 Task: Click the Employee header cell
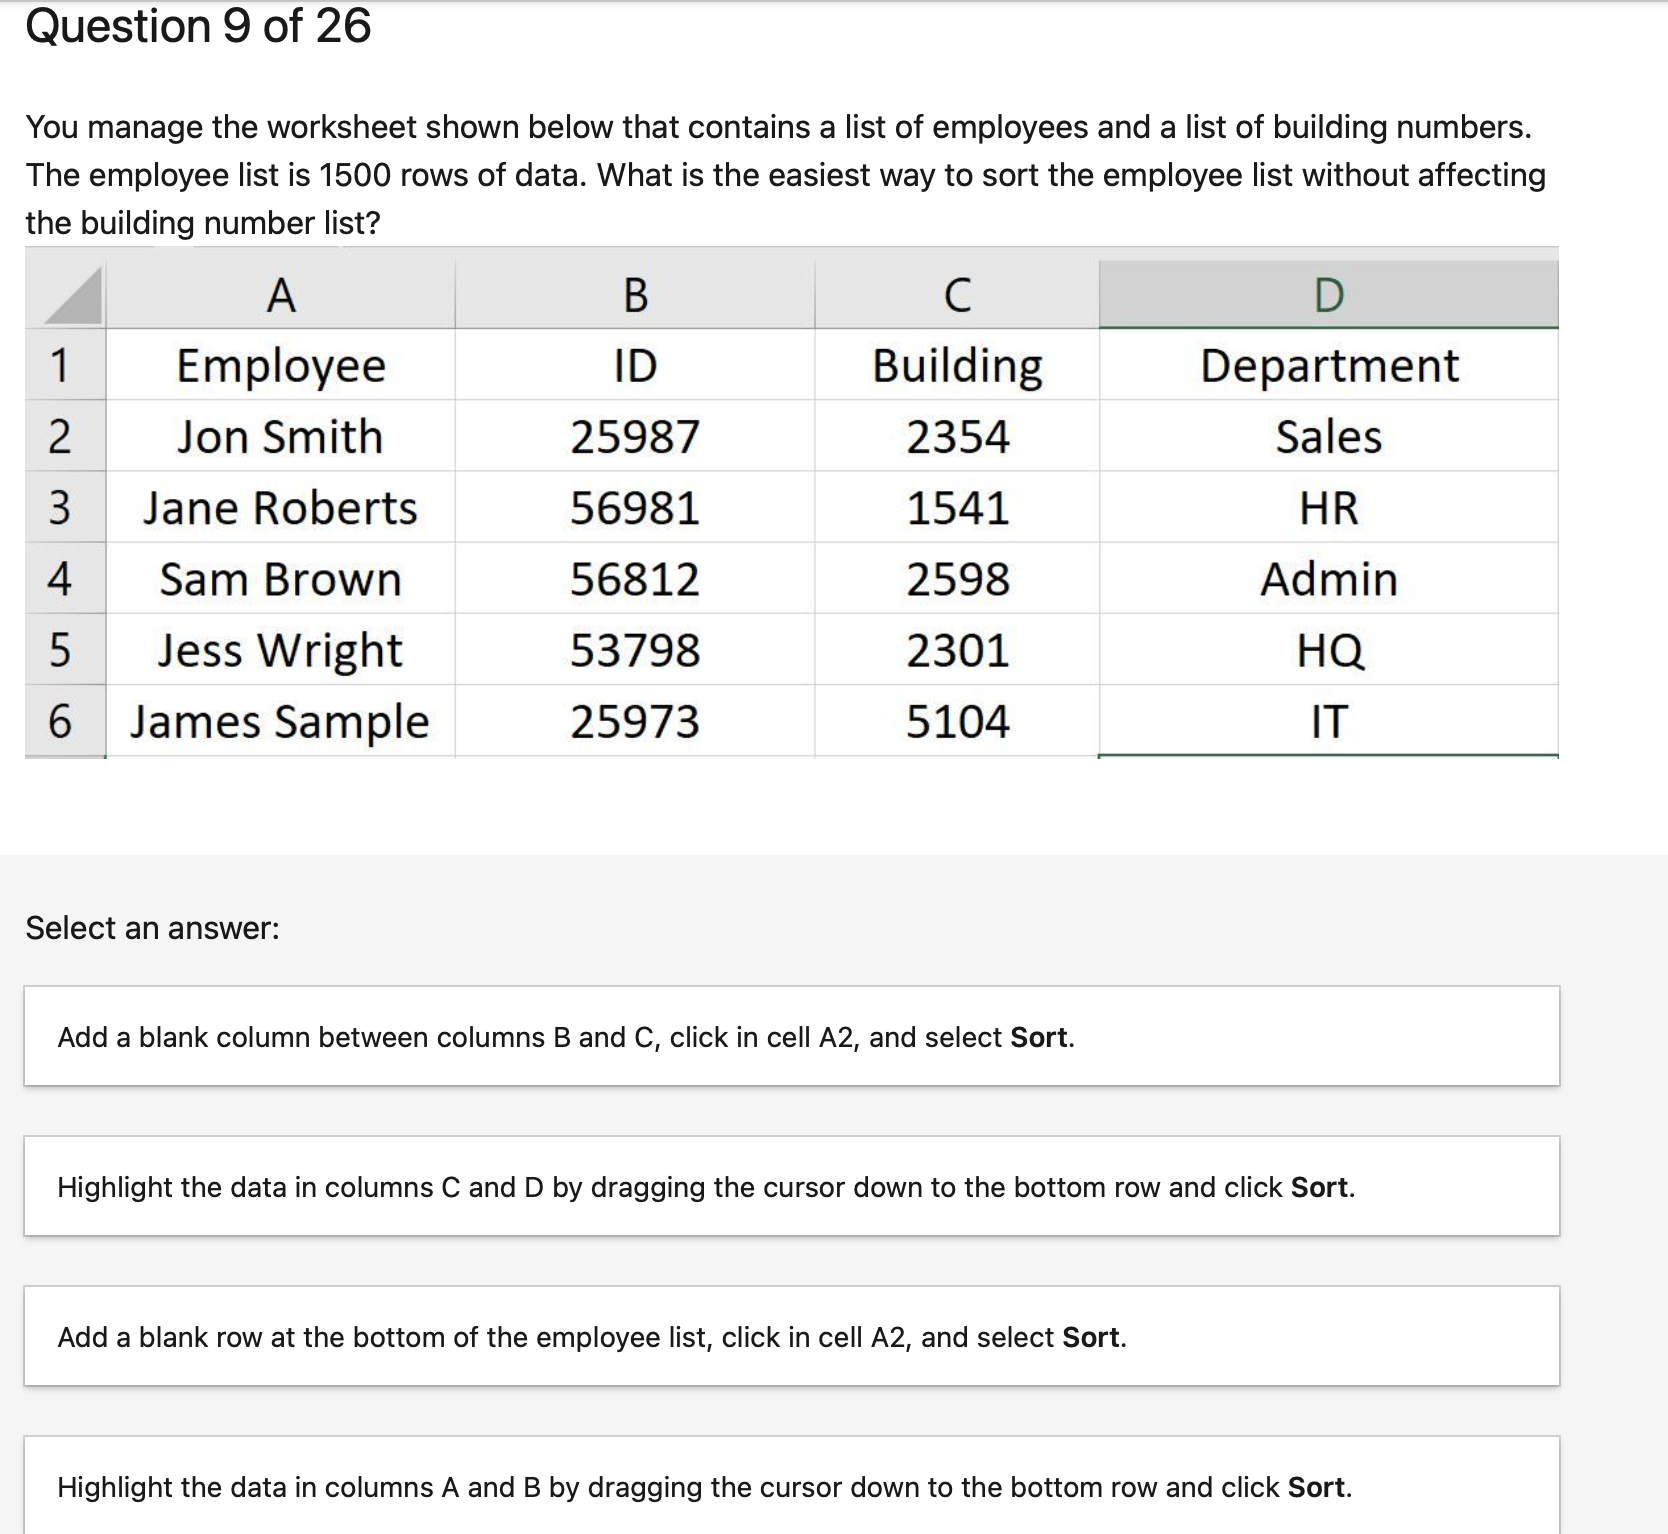tap(280, 365)
